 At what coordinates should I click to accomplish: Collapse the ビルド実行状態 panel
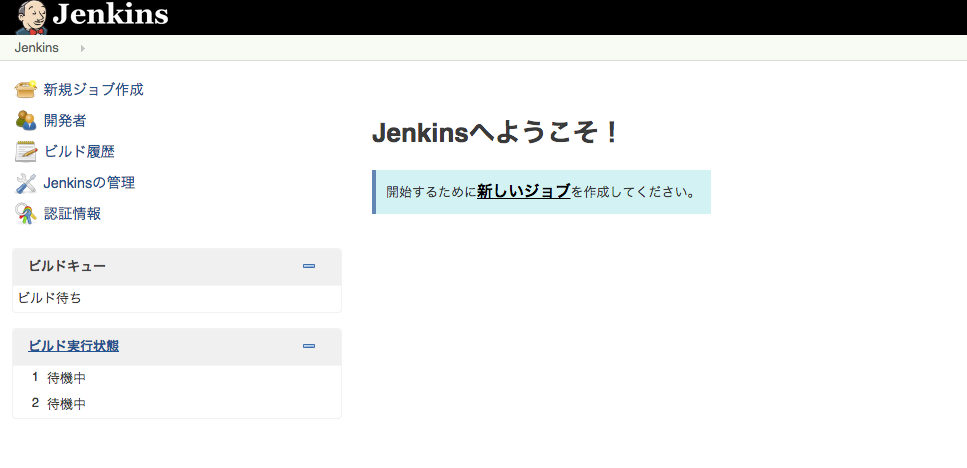(x=309, y=346)
